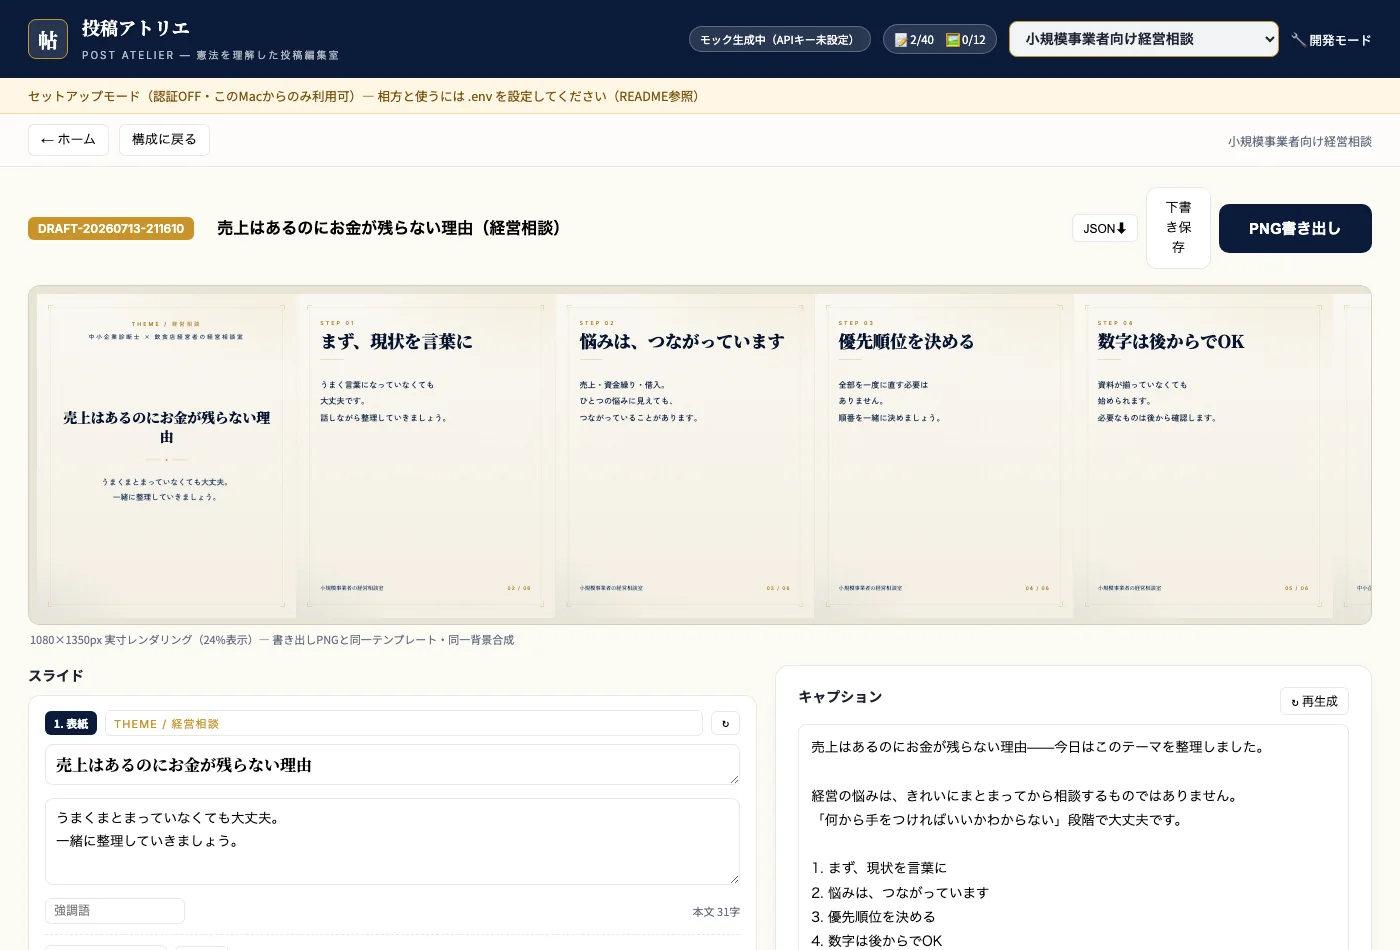Select the 悩みは、つながっています slide thumbnail

click(x=685, y=455)
